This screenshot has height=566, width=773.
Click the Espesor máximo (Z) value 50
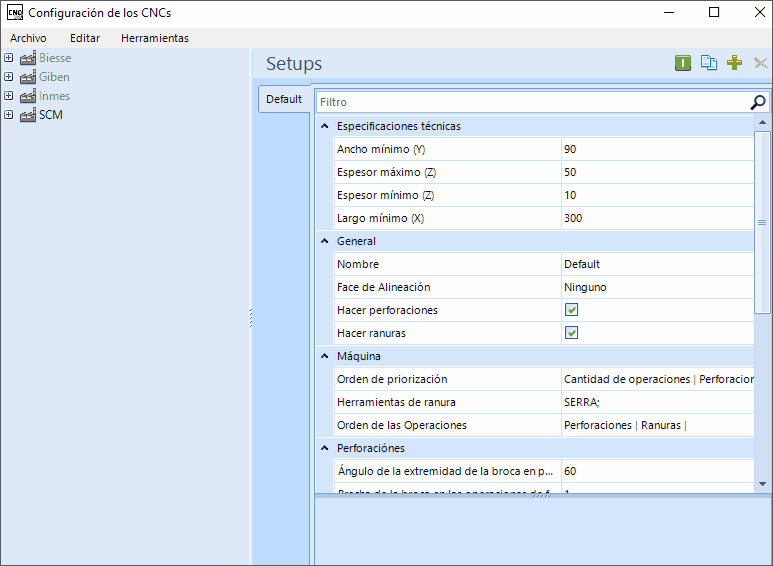pos(658,172)
